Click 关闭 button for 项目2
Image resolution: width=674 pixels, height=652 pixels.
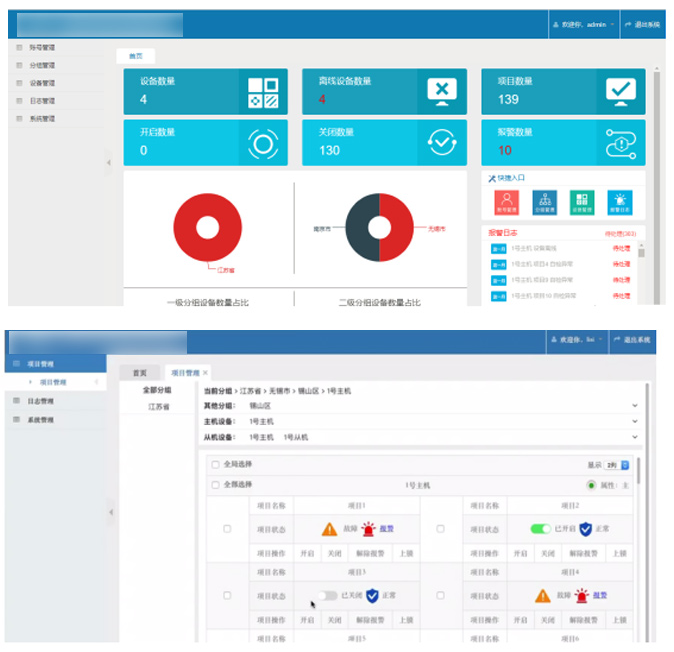point(548,554)
